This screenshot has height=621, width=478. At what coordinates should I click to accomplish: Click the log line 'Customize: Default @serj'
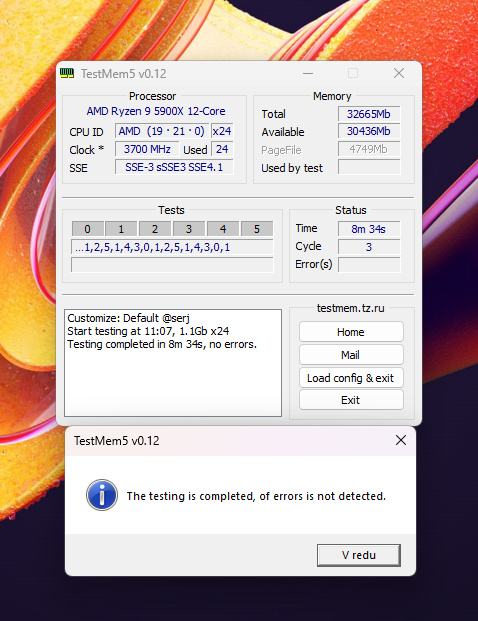pos(129,318)
